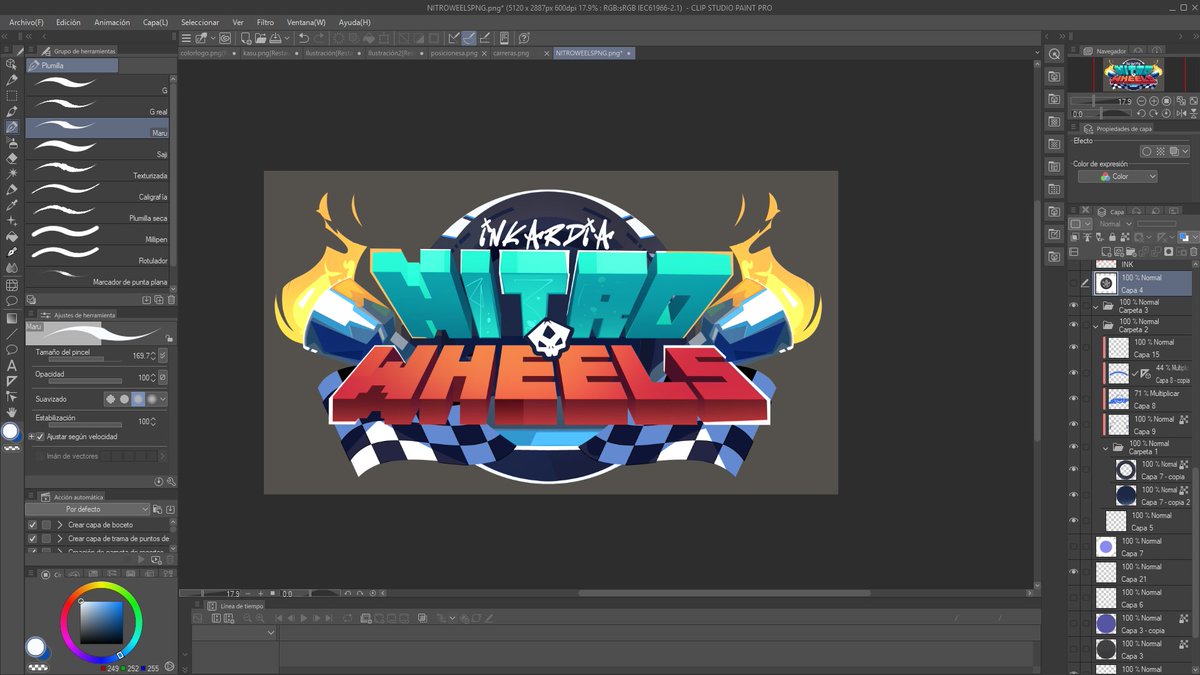Open the Edición menu
The height and width of the screenshot is (675, 1200).
[x=68, y=22]
